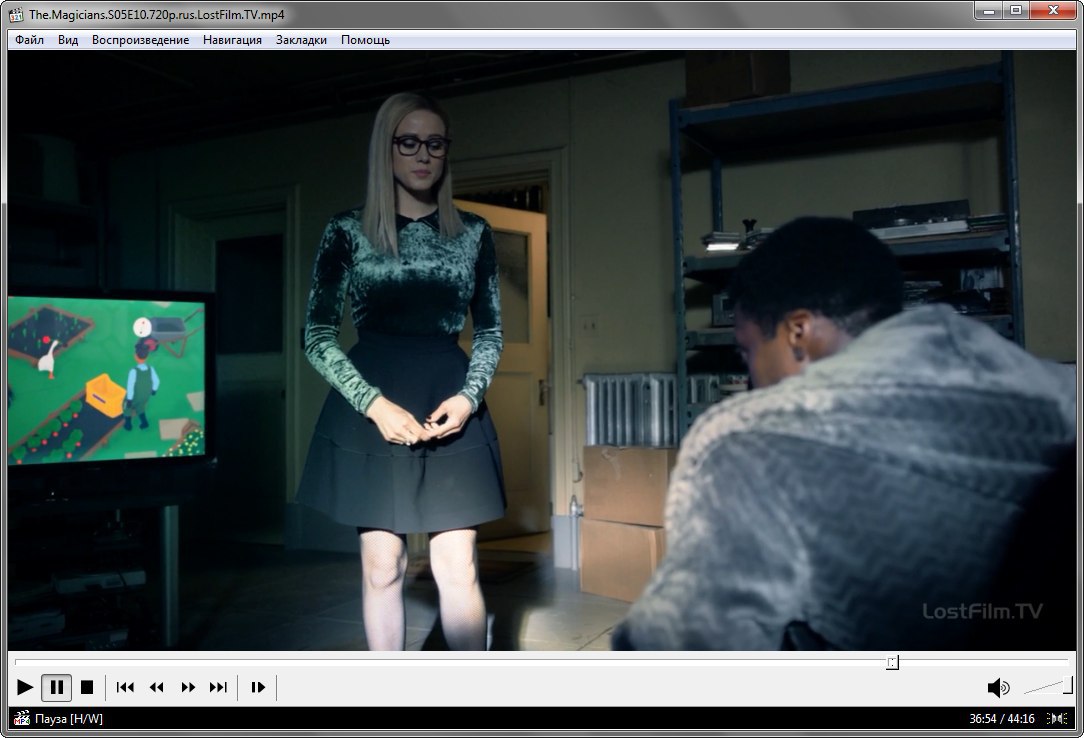The image size is (1084, 738).
Task: Open the Воспроизведение menu
Action: pyautogui.click(x=140, y=40)
